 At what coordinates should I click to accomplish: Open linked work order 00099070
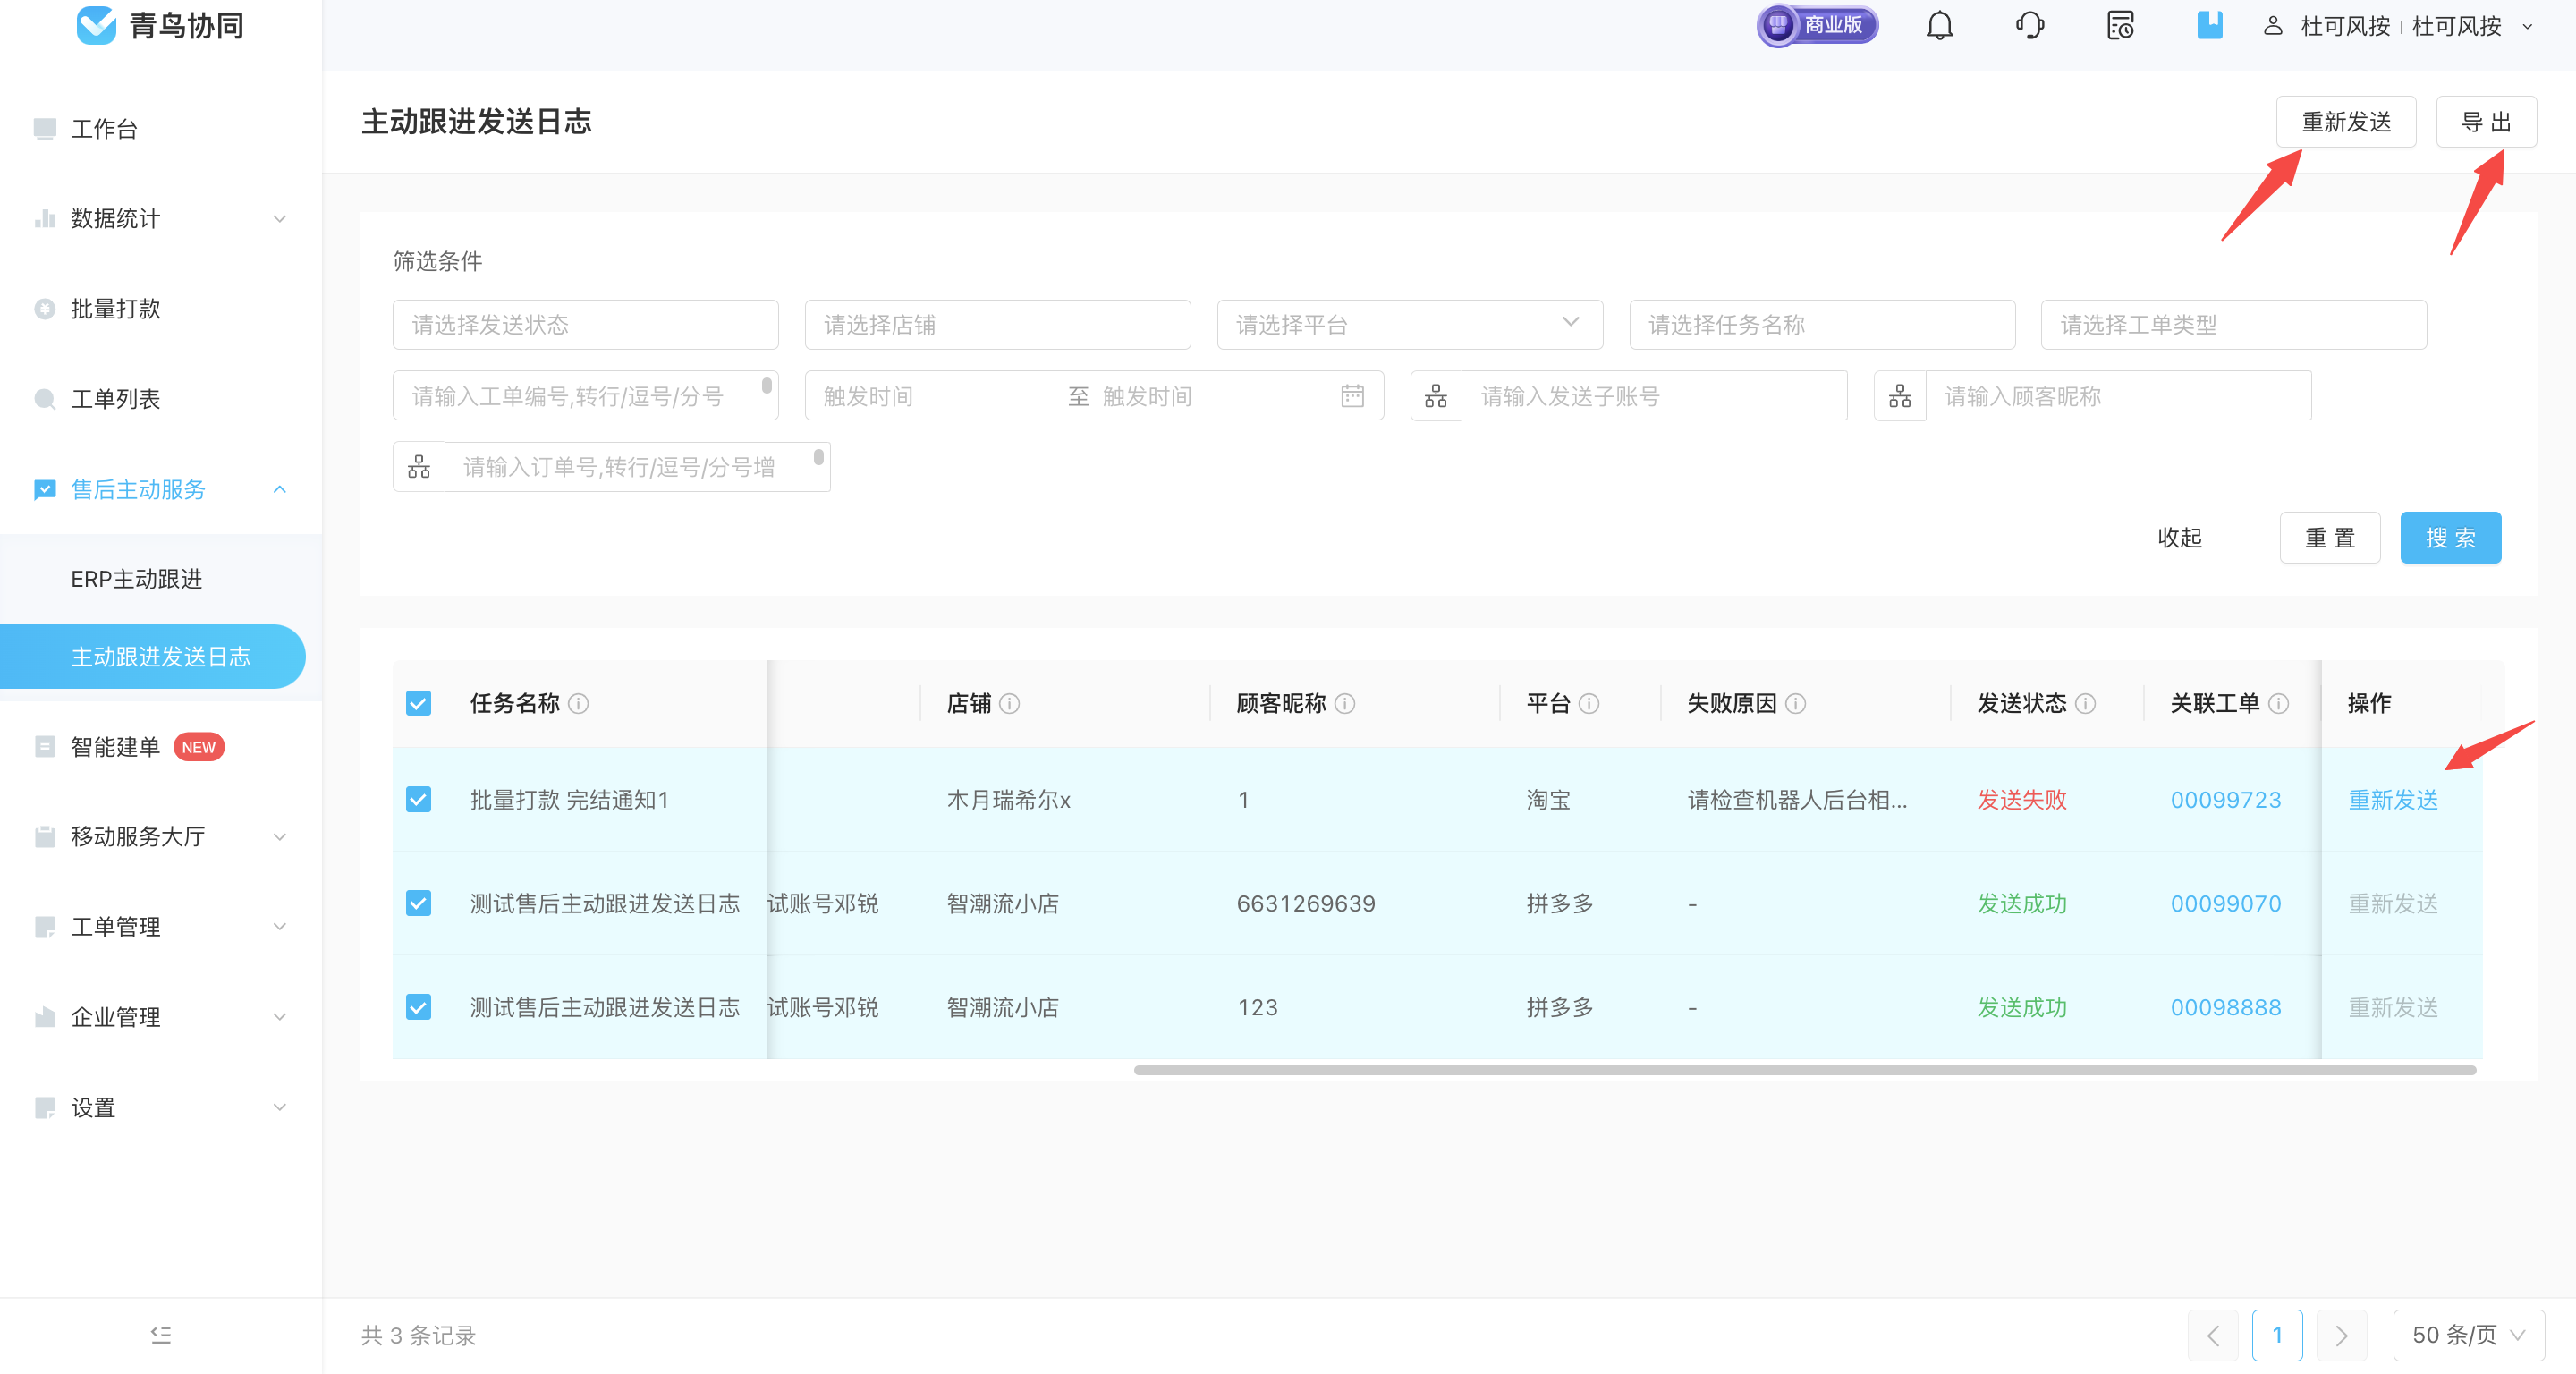point(2225,903)
